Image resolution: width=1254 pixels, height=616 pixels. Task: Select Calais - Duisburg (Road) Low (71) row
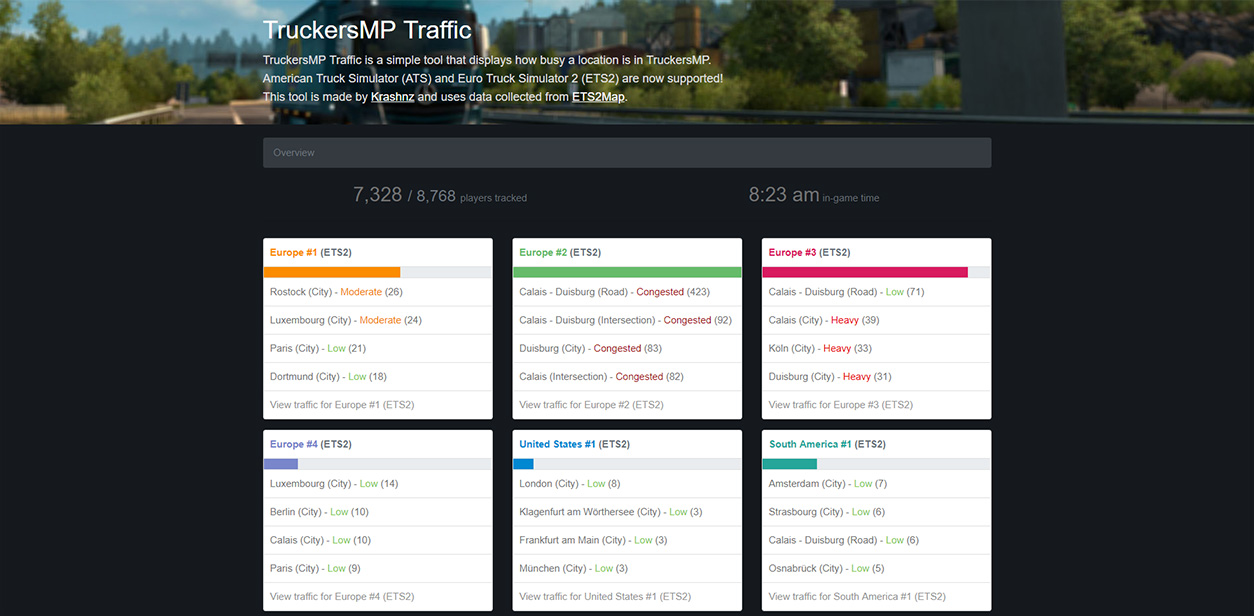click(877, 292)
